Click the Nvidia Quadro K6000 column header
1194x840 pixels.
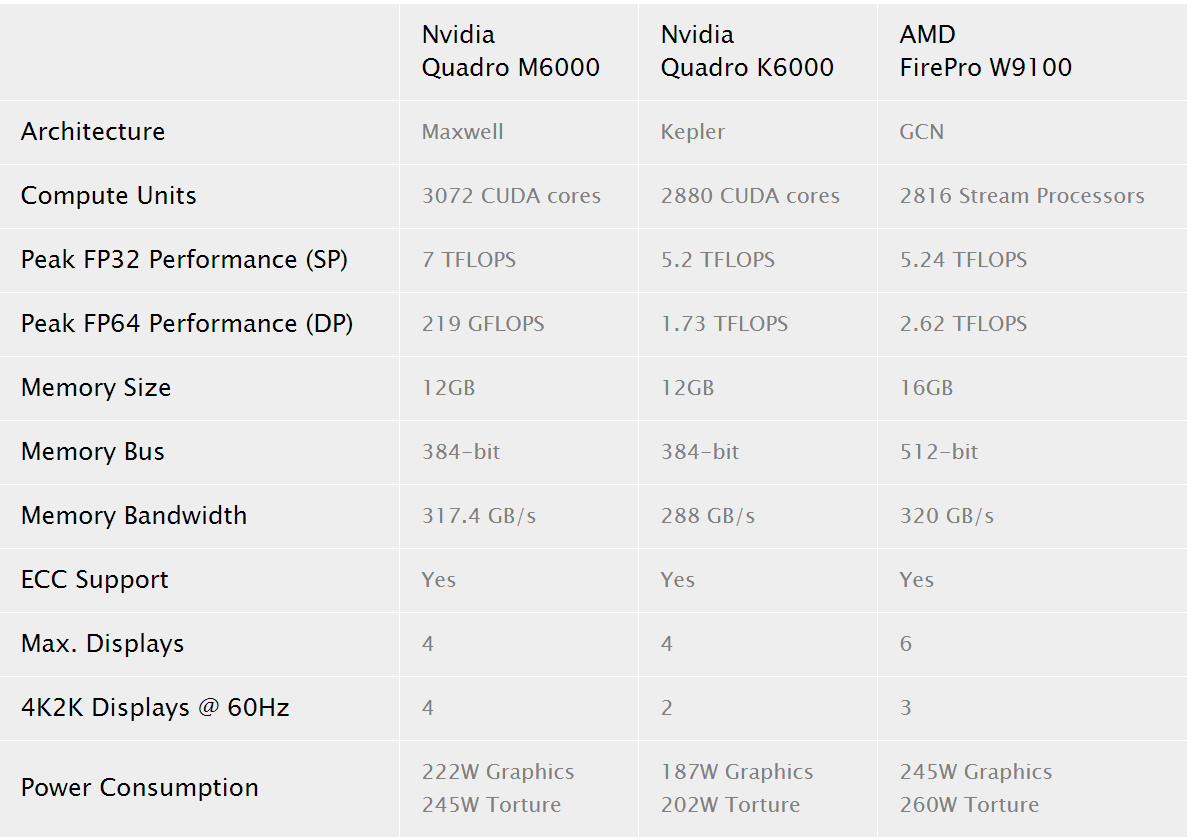[747, 51]
